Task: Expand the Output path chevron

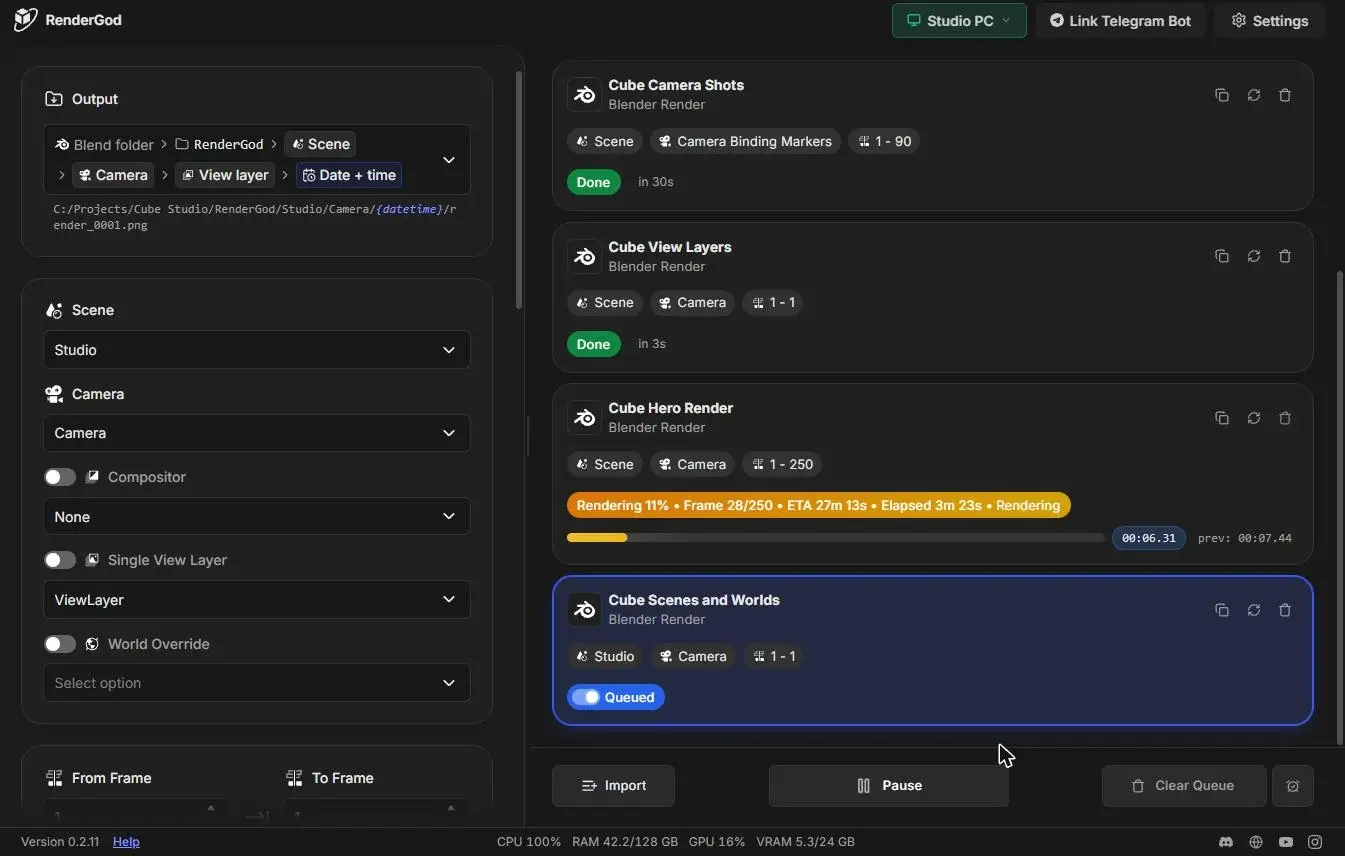Action: point(449,160)
